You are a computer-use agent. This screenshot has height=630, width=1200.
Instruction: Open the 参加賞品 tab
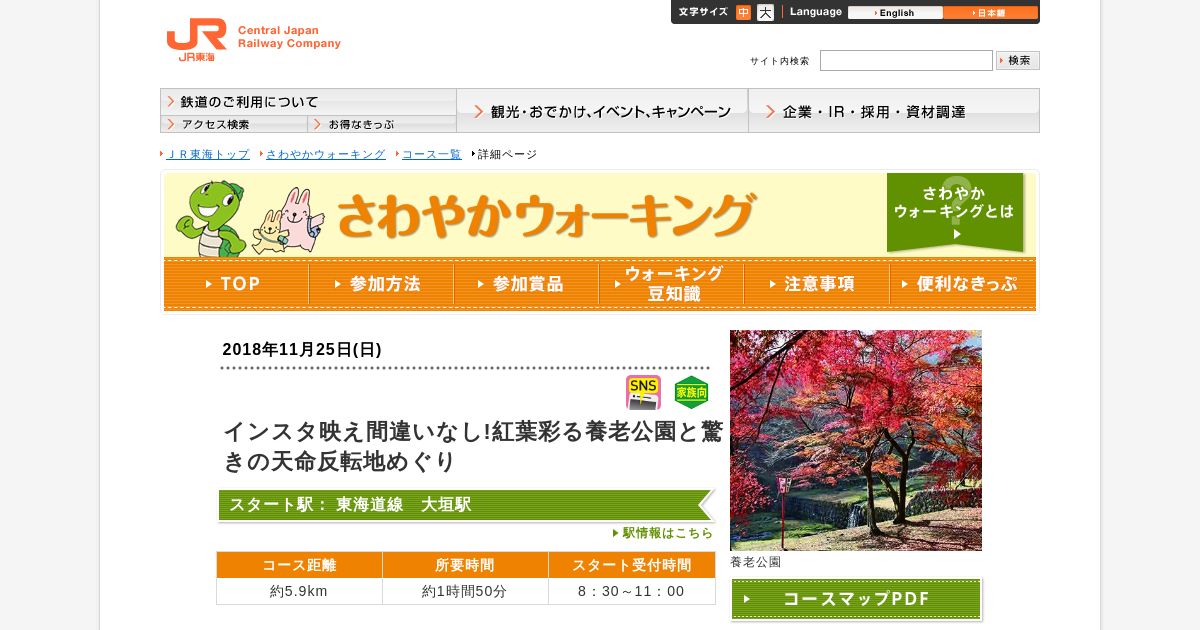click(526, 284)
